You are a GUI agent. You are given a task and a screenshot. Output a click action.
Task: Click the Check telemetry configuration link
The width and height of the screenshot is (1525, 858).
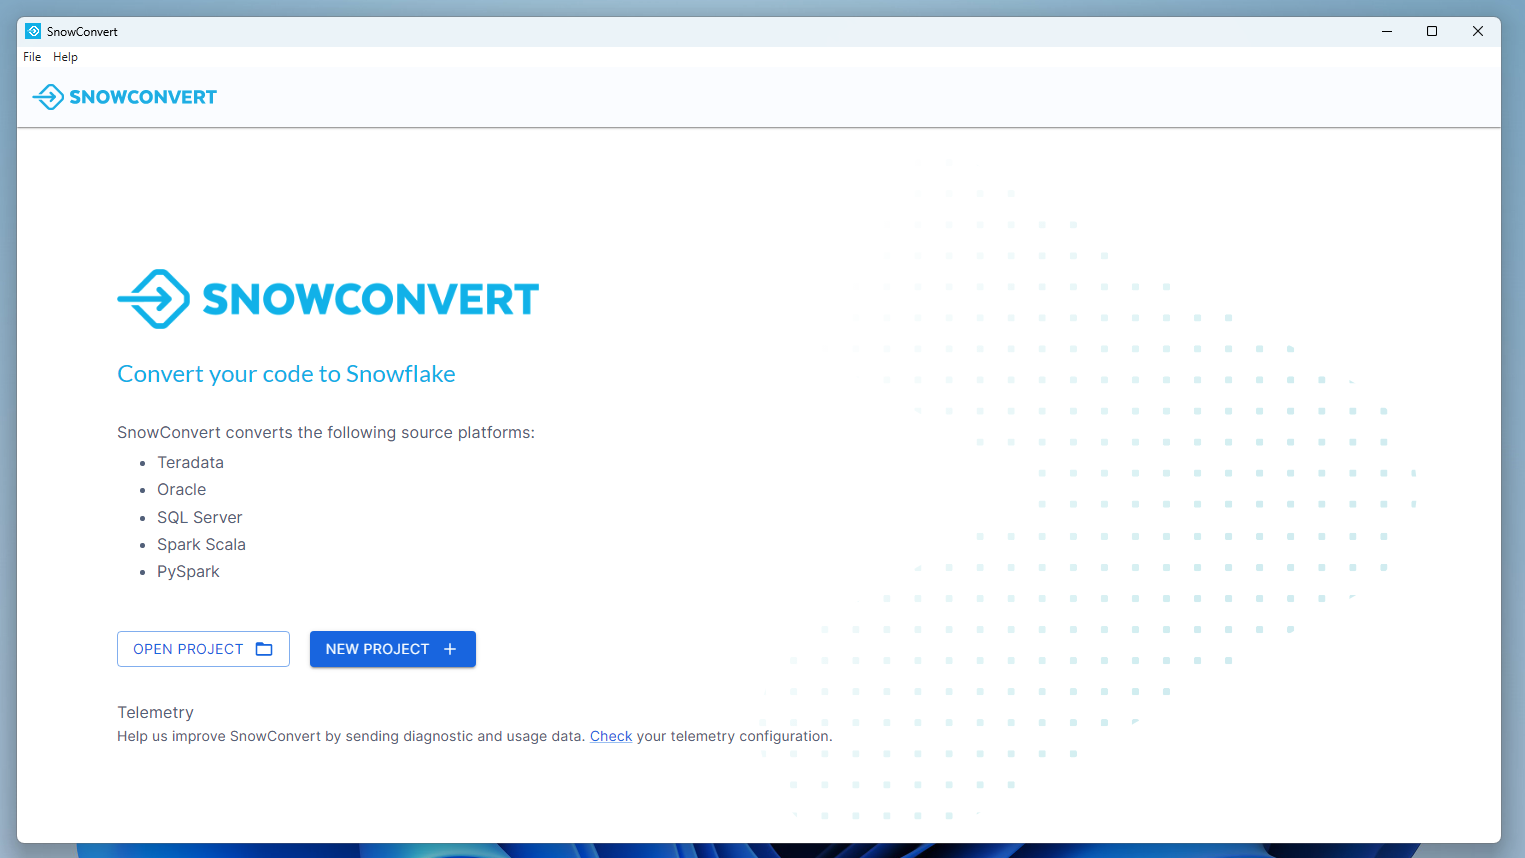[610, 736]
